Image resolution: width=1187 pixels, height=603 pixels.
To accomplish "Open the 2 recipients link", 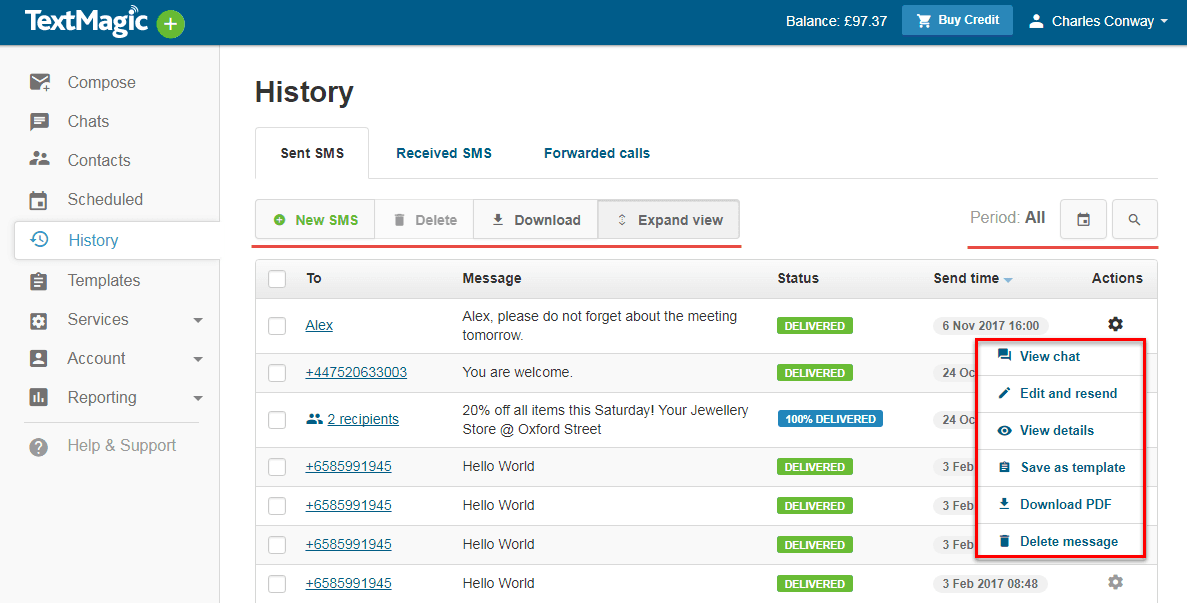I will [363, 419].
